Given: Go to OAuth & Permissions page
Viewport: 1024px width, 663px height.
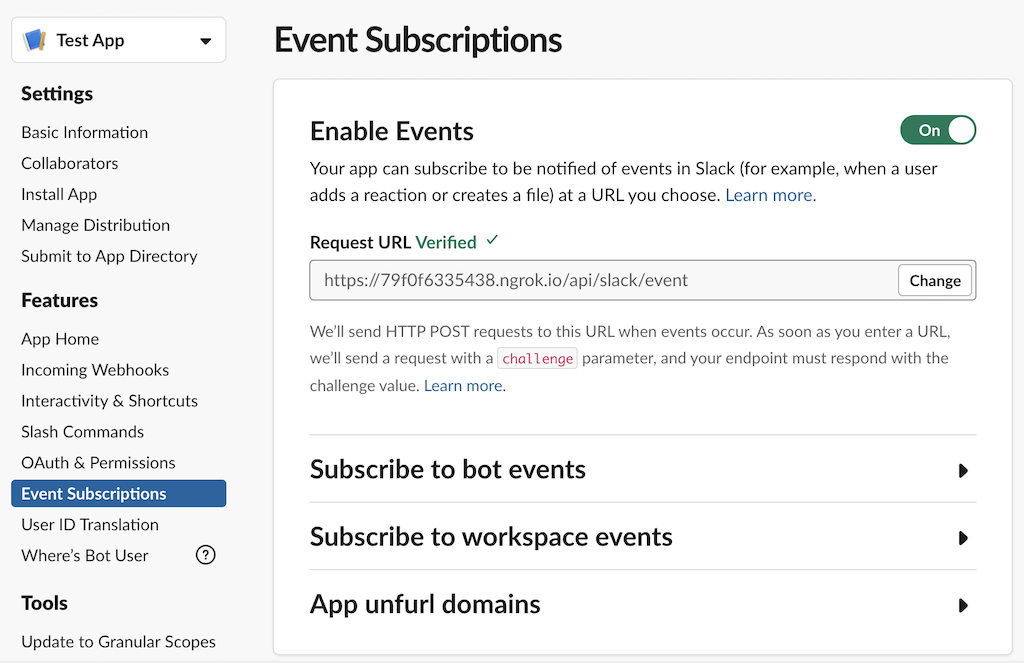Looking at the screenshot, I should (98, 463).
